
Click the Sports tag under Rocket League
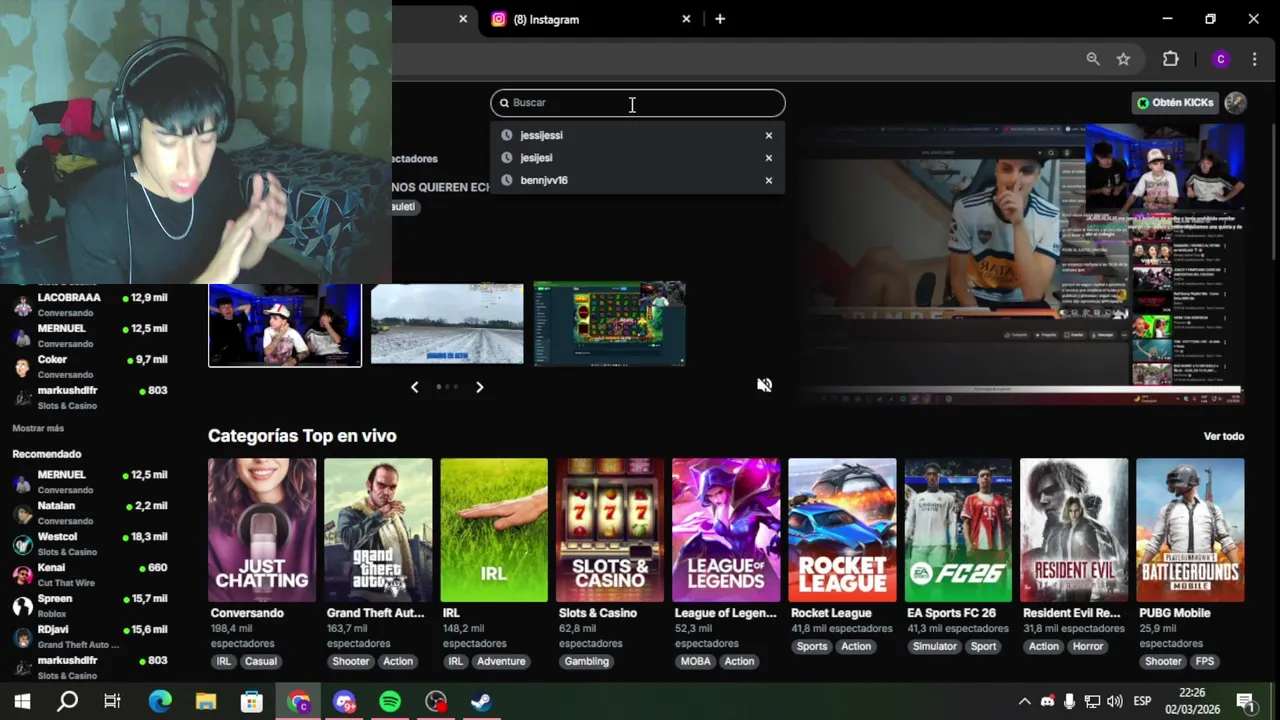coord(812,646)
